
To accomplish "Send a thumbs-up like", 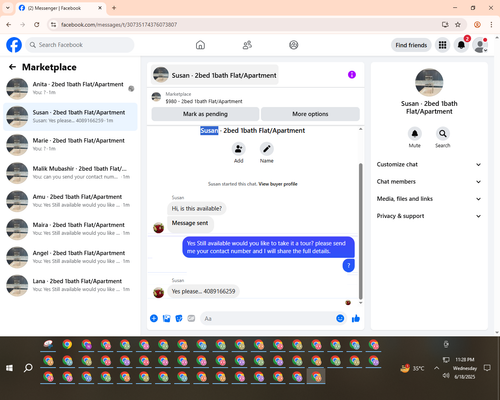I will click(x=356, y=319).
